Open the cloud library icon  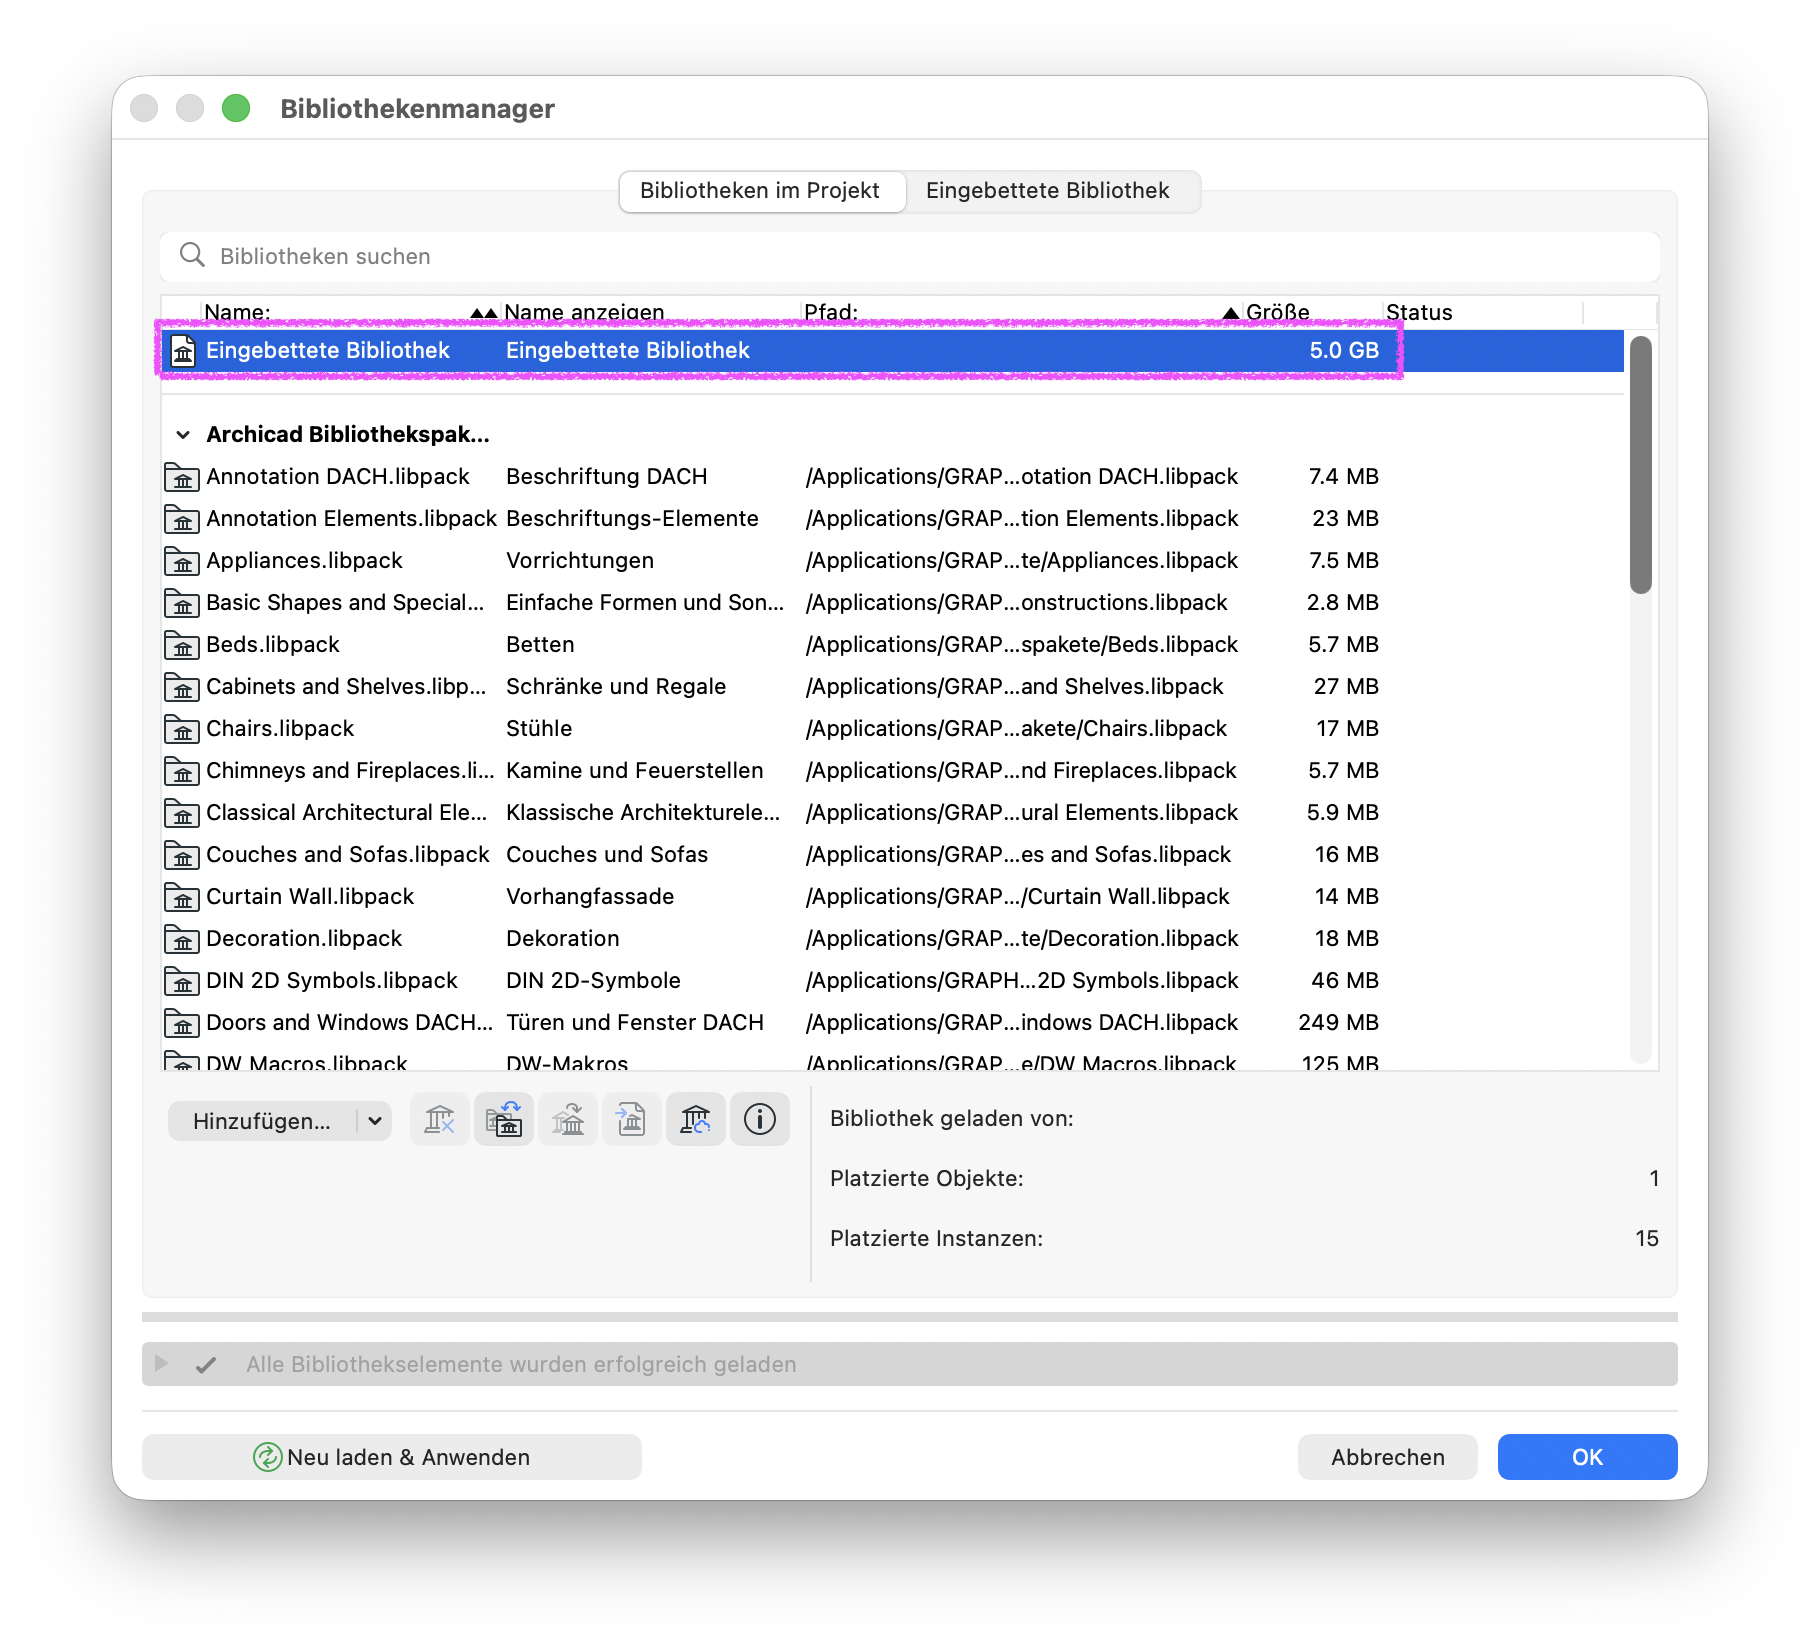[x=696, y=1119]
